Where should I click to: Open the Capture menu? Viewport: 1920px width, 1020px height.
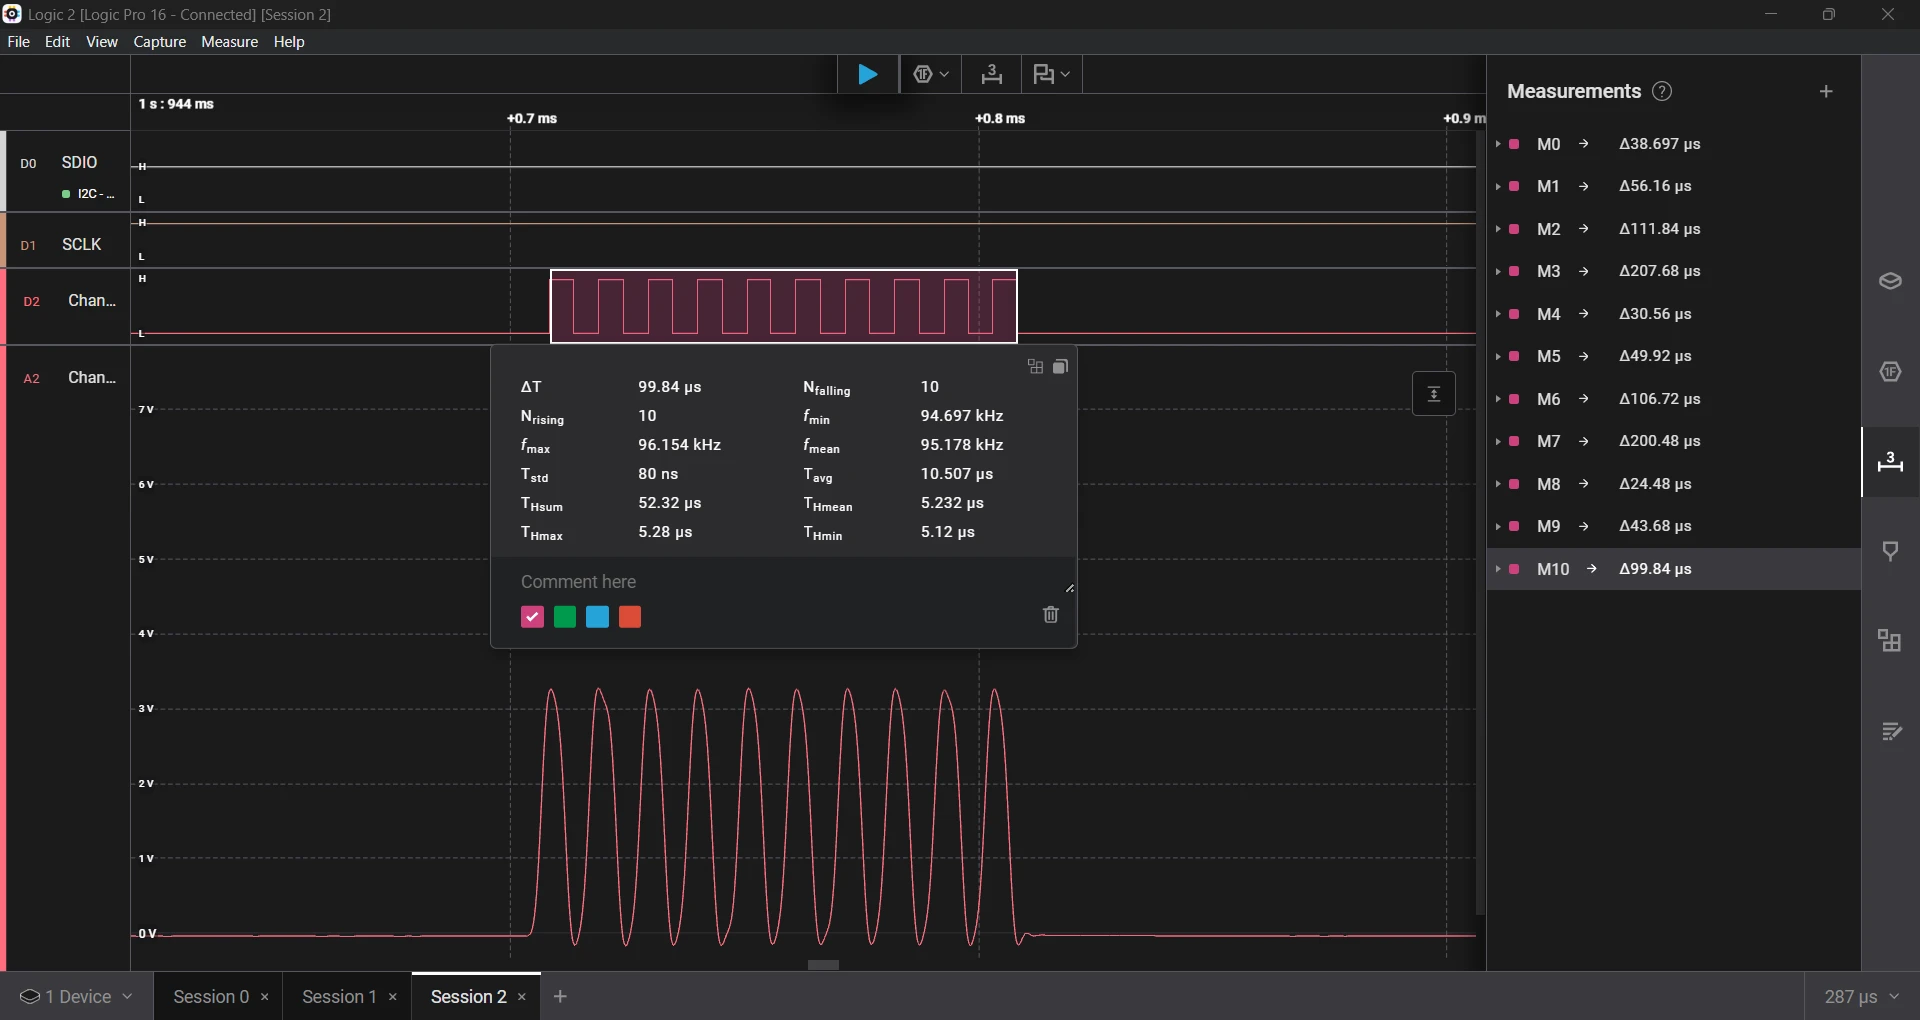tap(160, 42)
